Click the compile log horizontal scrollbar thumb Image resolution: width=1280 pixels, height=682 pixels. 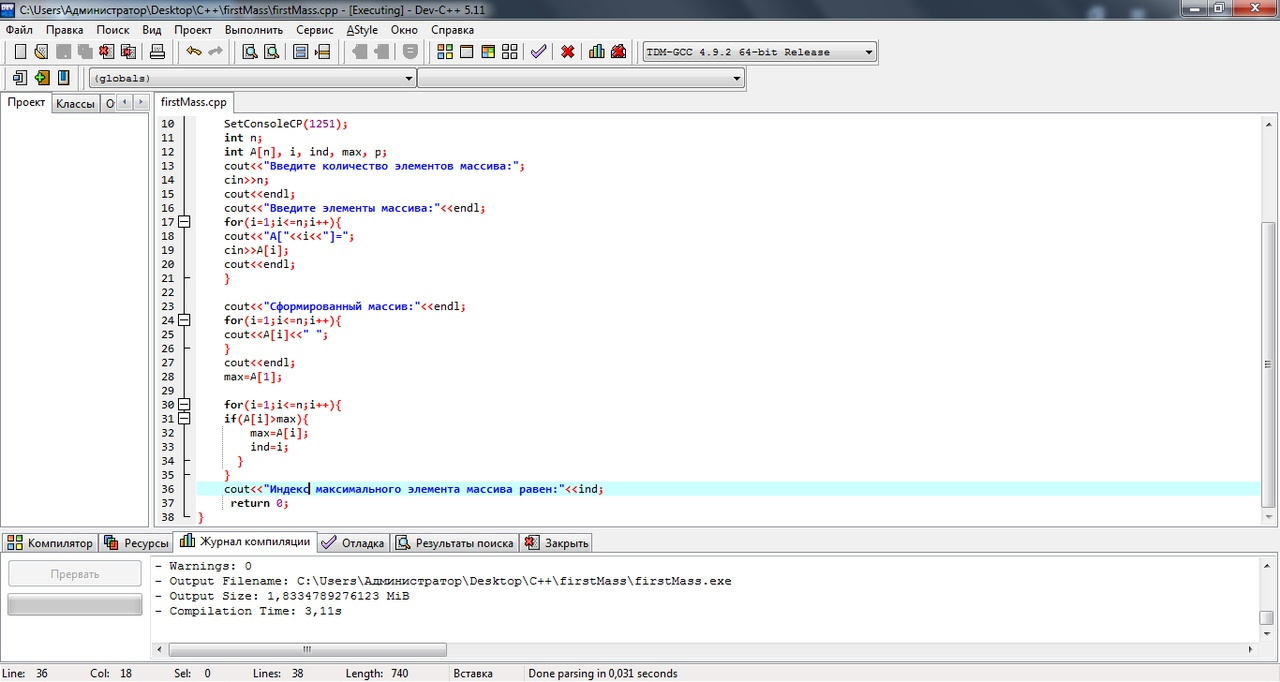[307, 649]
